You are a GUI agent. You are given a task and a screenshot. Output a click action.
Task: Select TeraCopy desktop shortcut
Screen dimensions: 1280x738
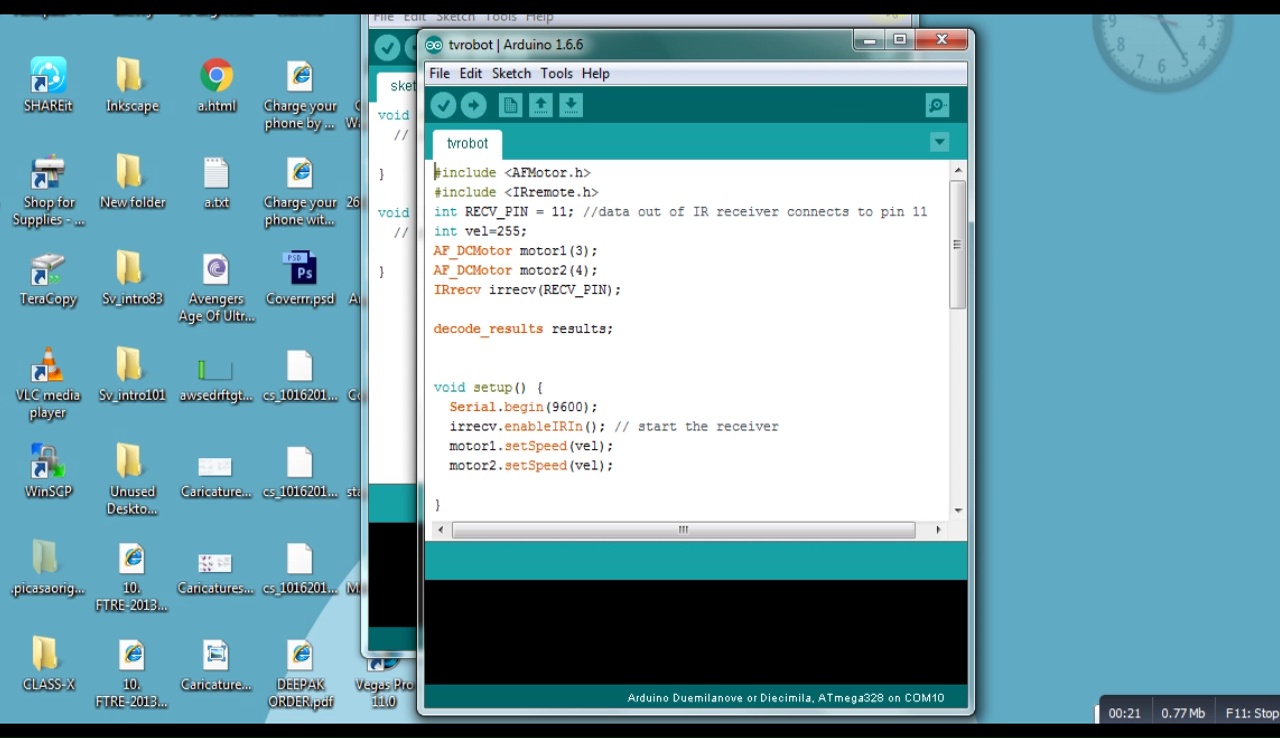(48, 279)
